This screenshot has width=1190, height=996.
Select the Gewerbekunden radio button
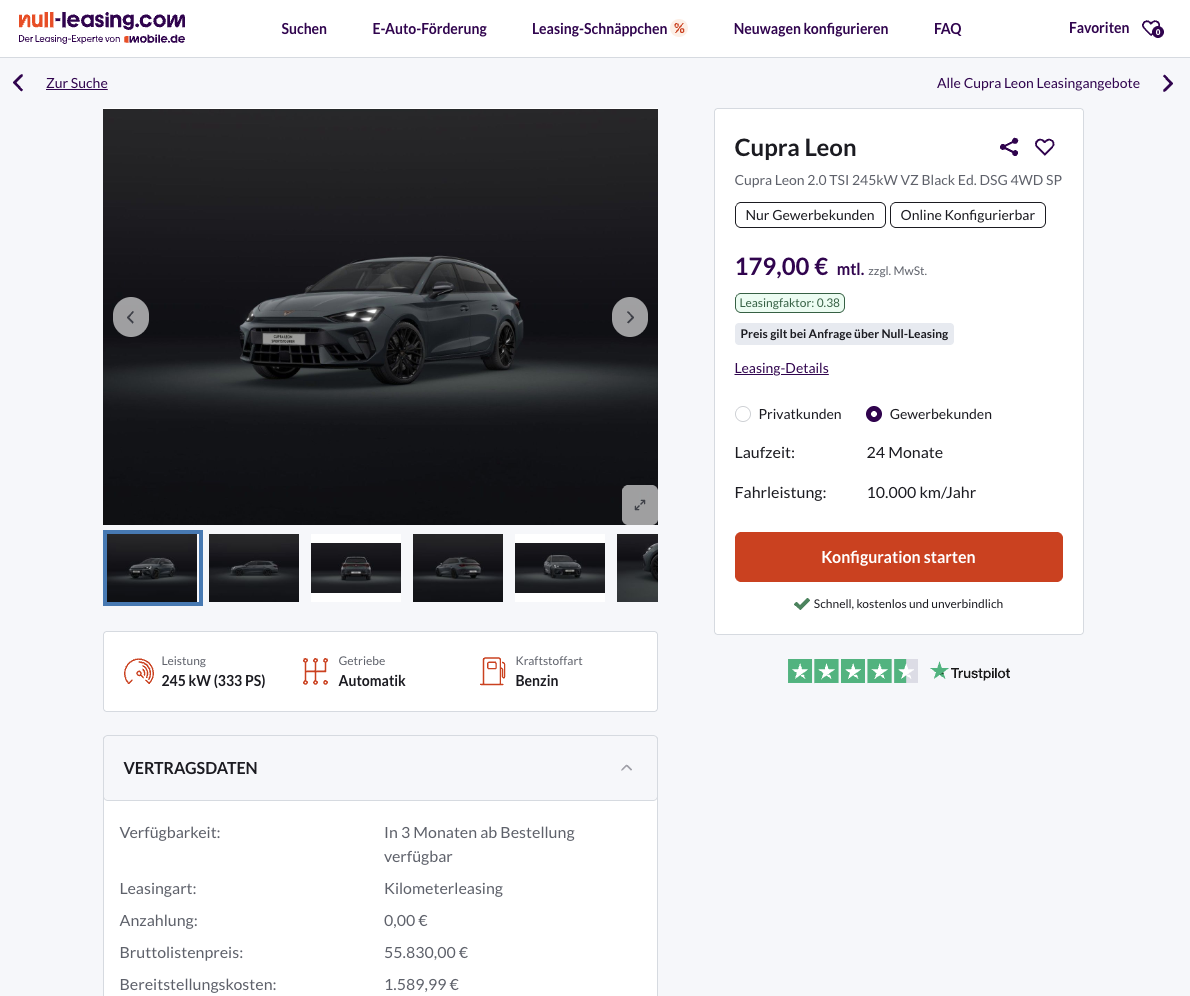coord(874,414)
